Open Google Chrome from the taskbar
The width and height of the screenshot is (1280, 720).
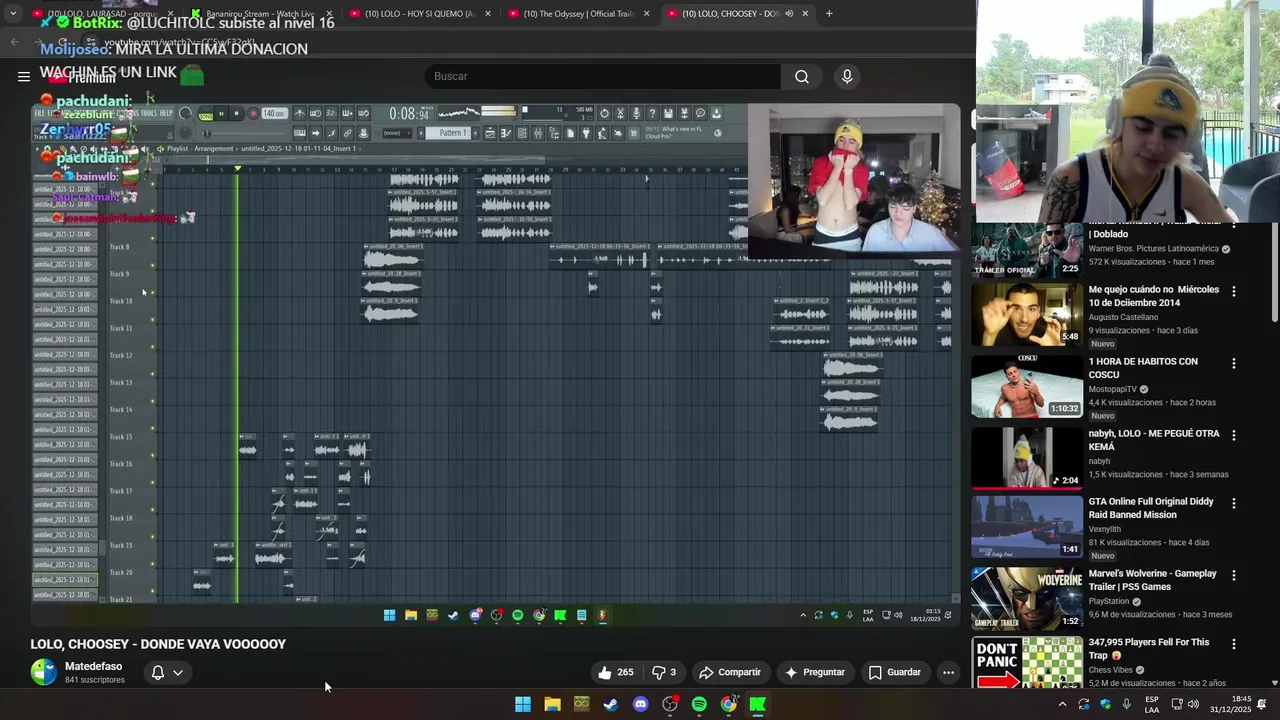pyautogui.click(x=729, y=704)
